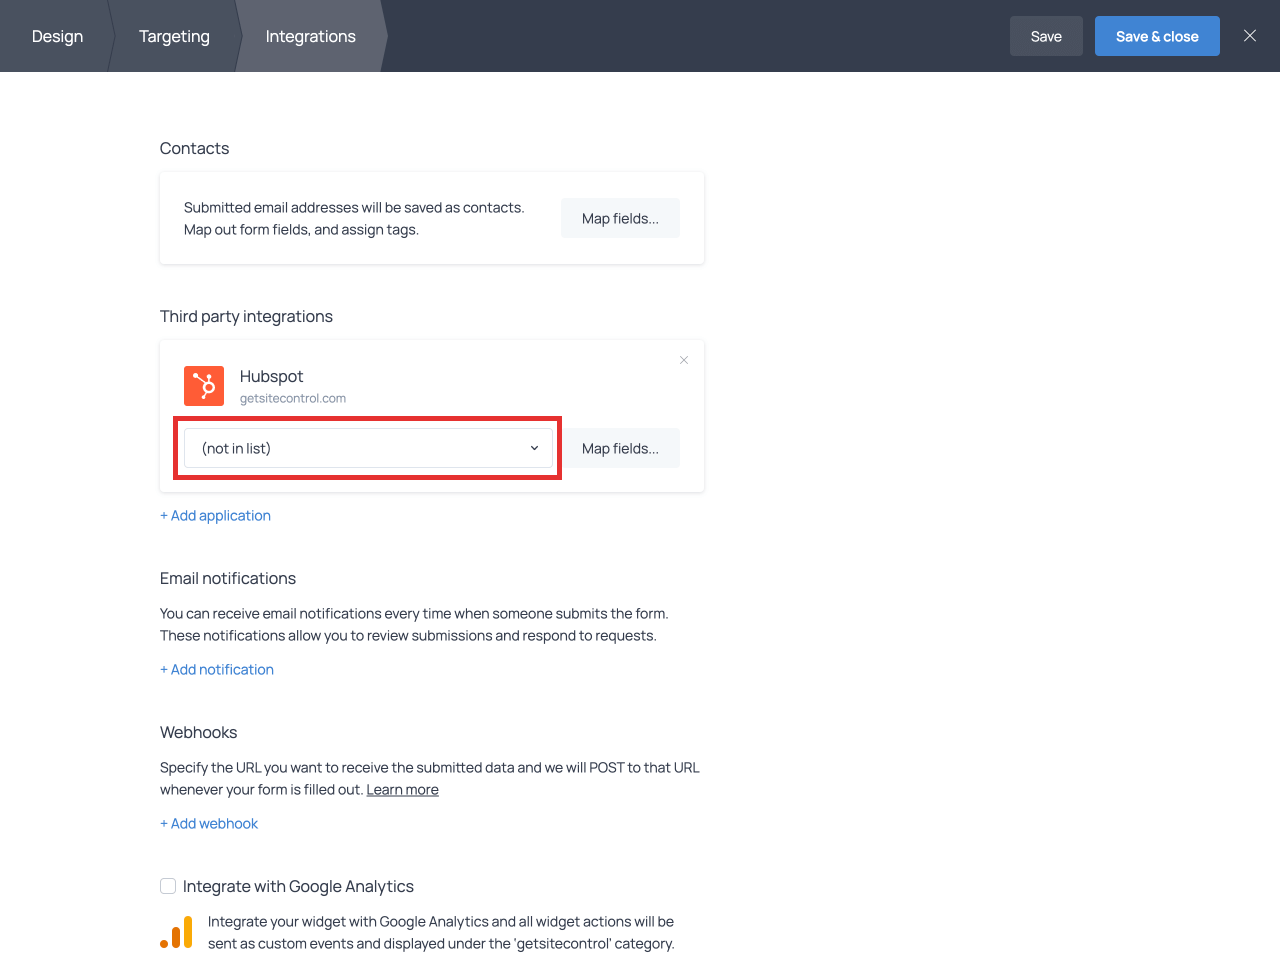
Task: Enable the Integrate with Google Analytics checkbox
Action: 168,886
